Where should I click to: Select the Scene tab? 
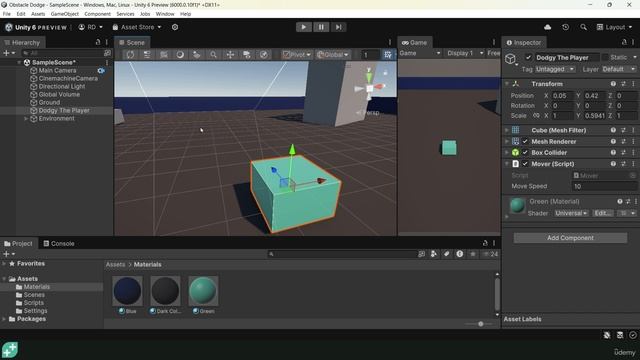[x=132, y=42]
